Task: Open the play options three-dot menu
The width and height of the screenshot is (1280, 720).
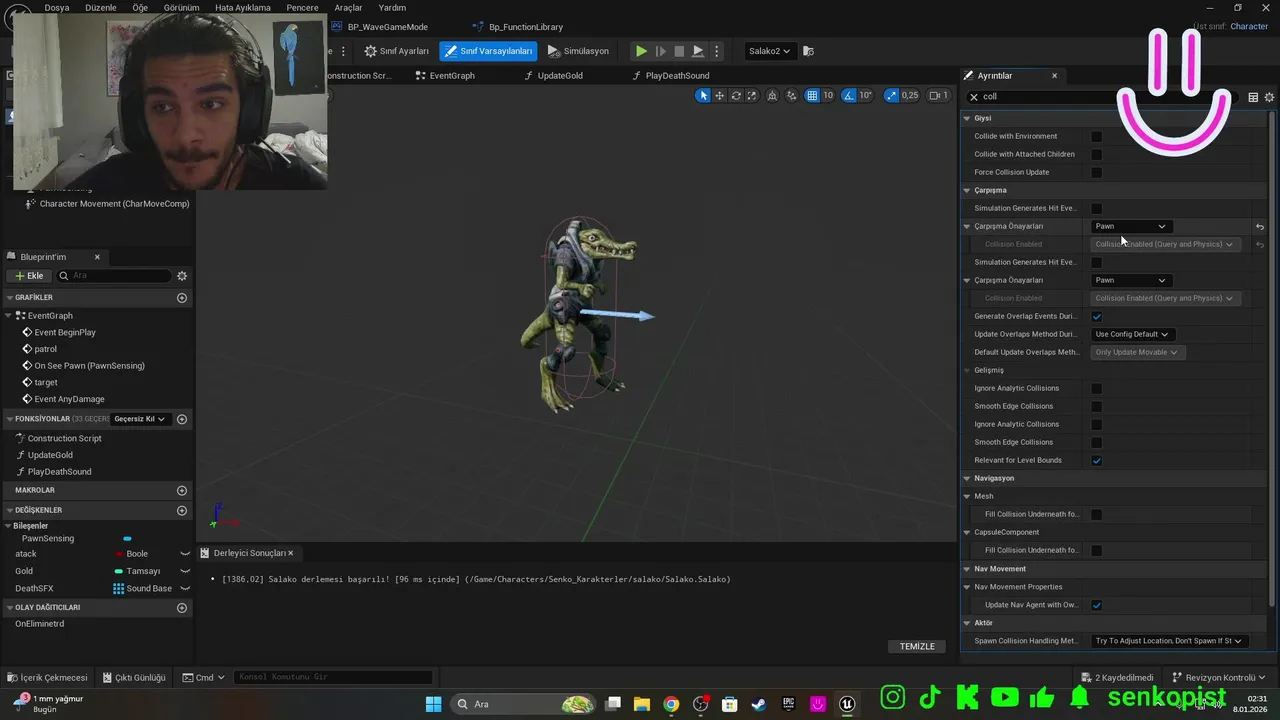Action: 716,51
